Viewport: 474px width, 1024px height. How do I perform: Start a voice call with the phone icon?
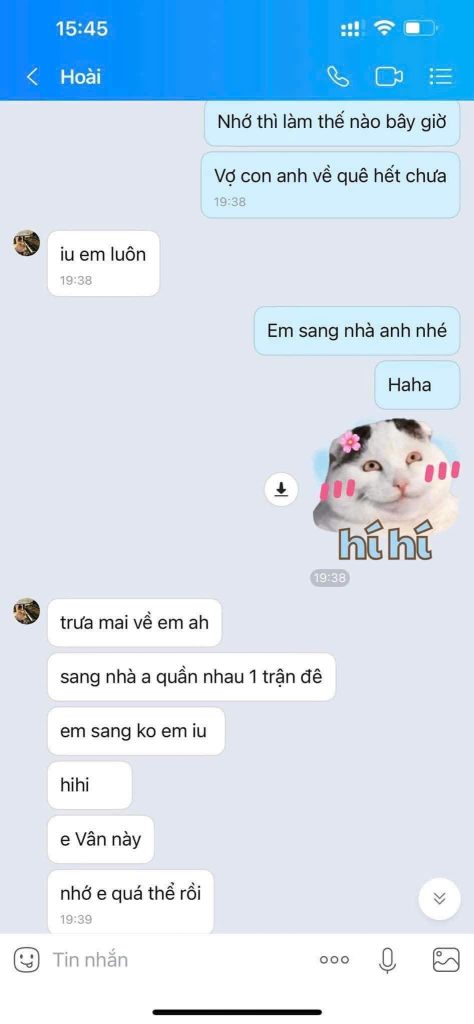[338, 77]
